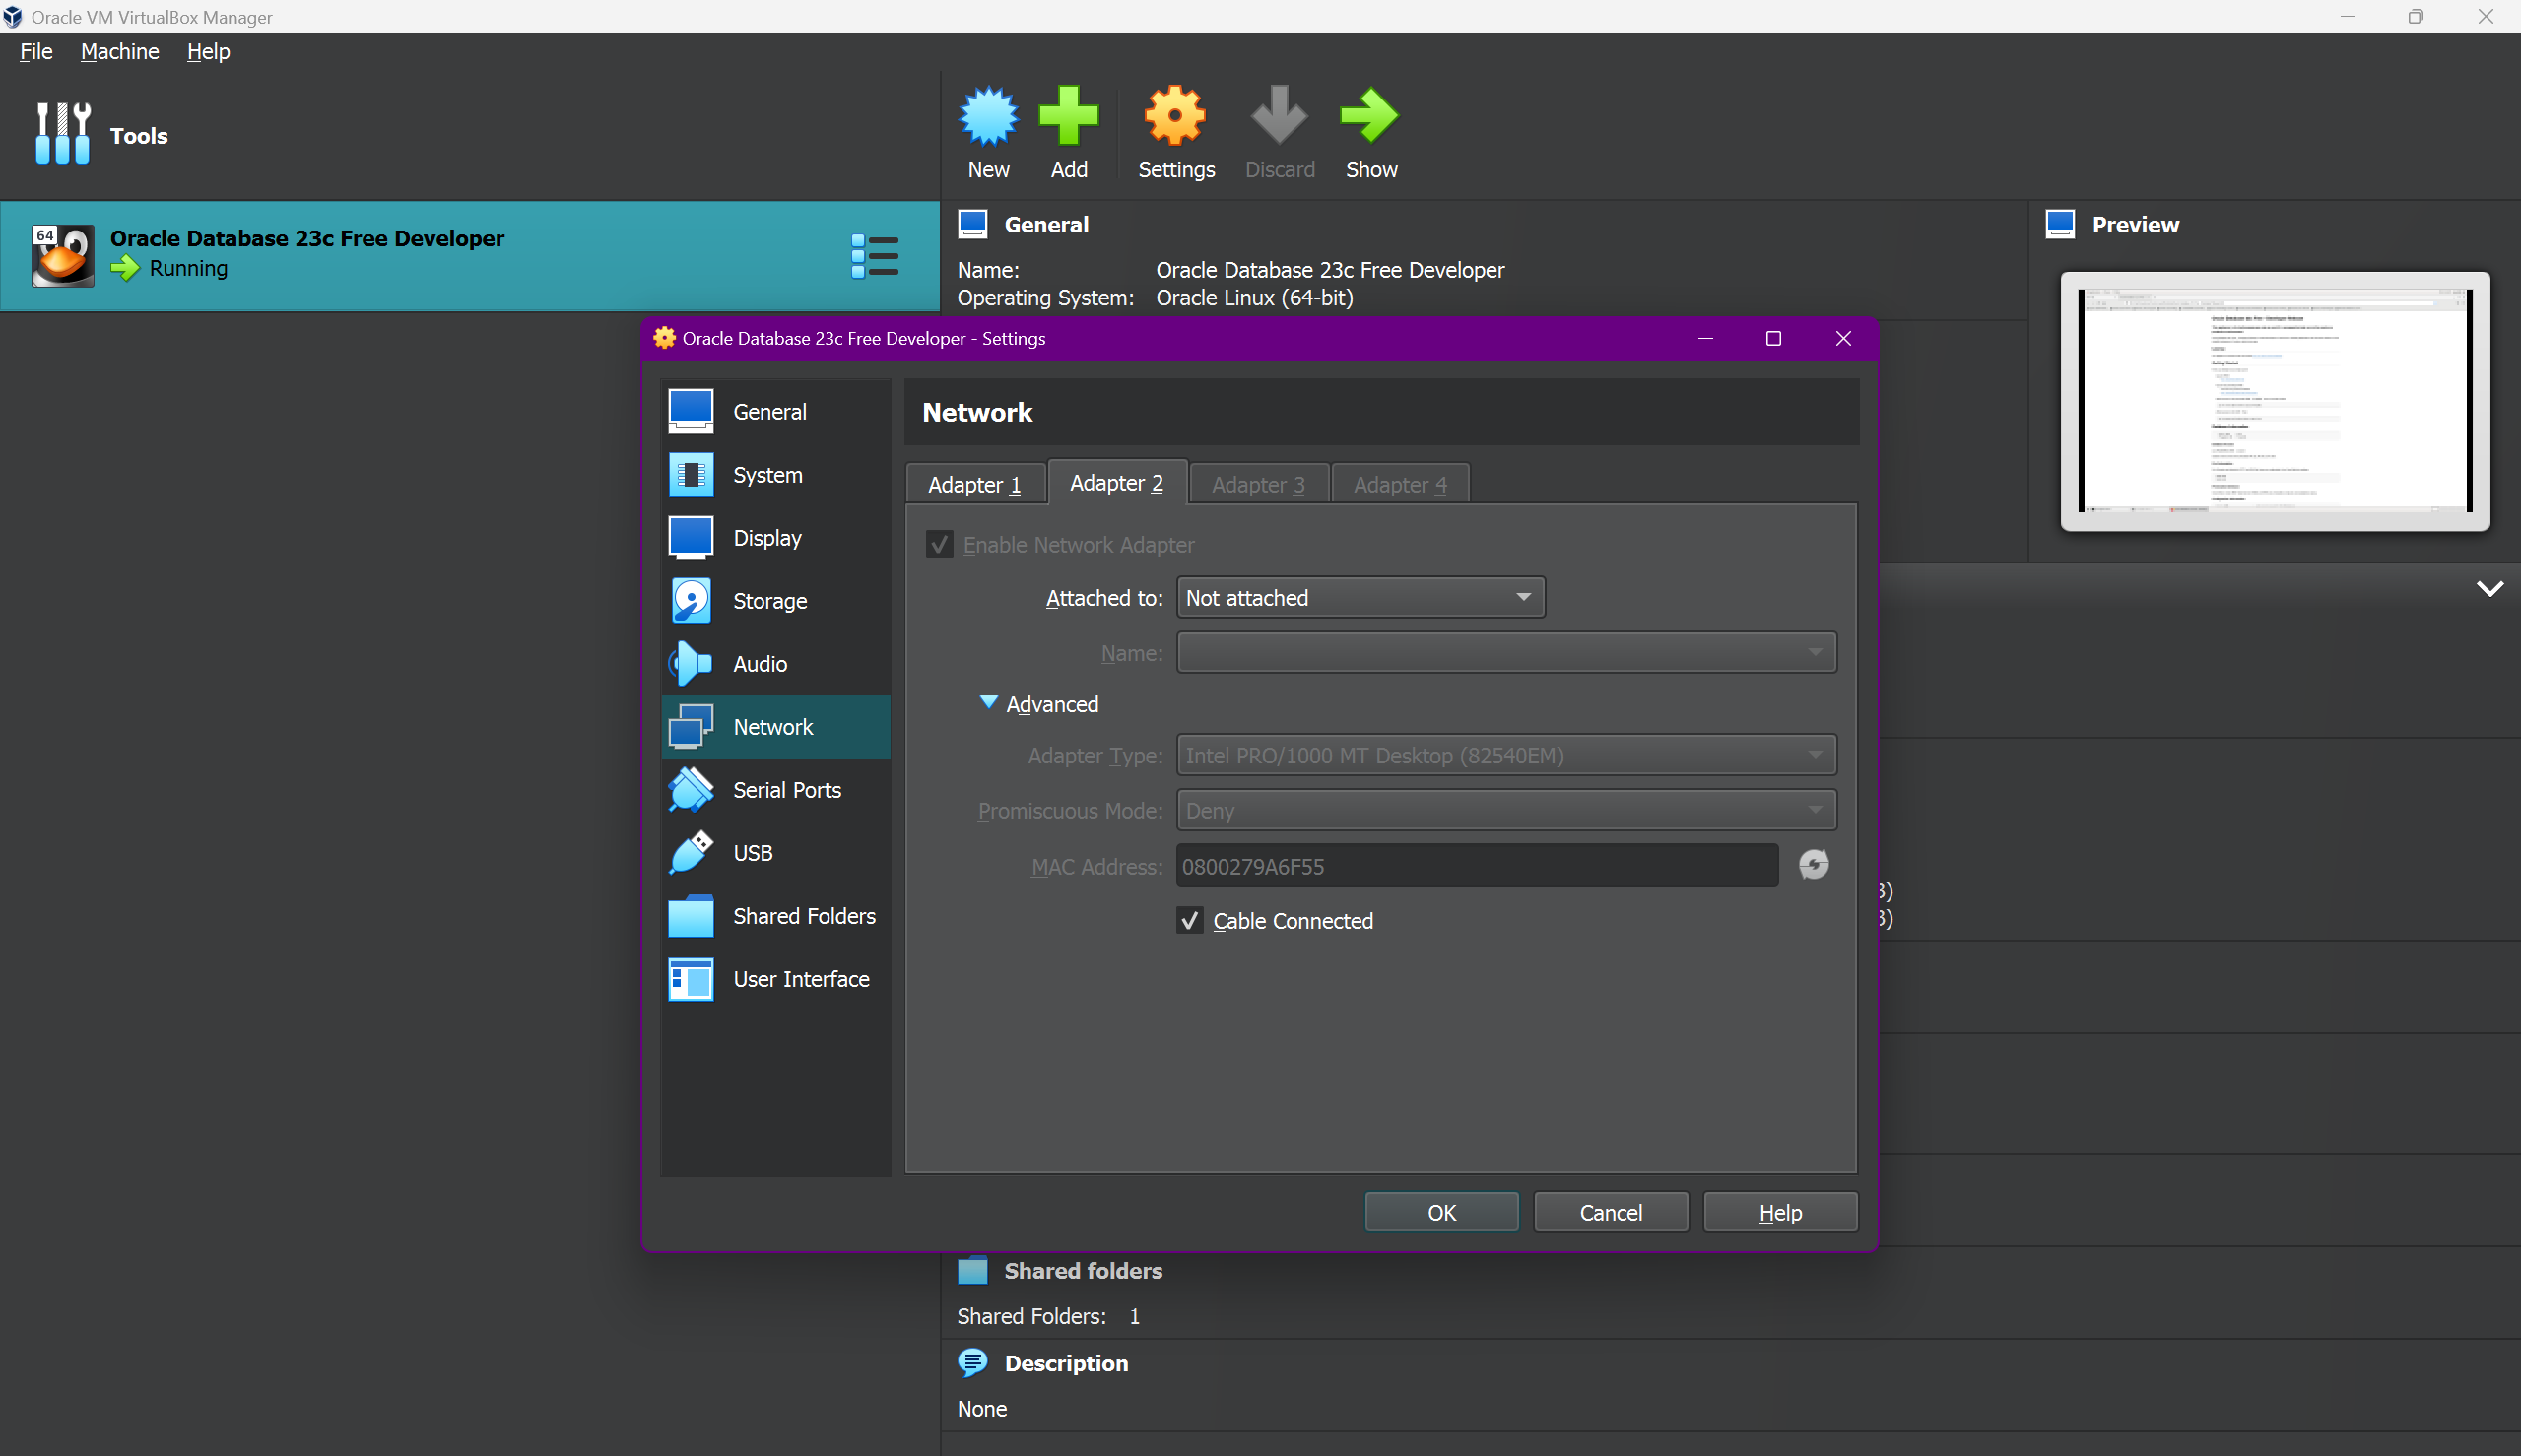
Task: Click the Show green arrow icon
Action: (x=1370, y=116)
